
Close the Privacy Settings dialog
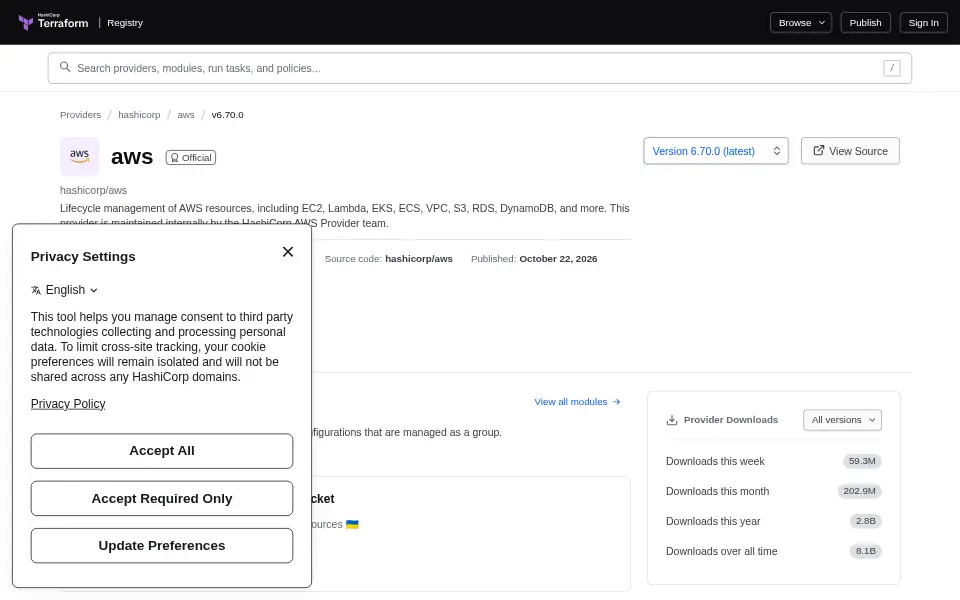[x=288, y=252]
